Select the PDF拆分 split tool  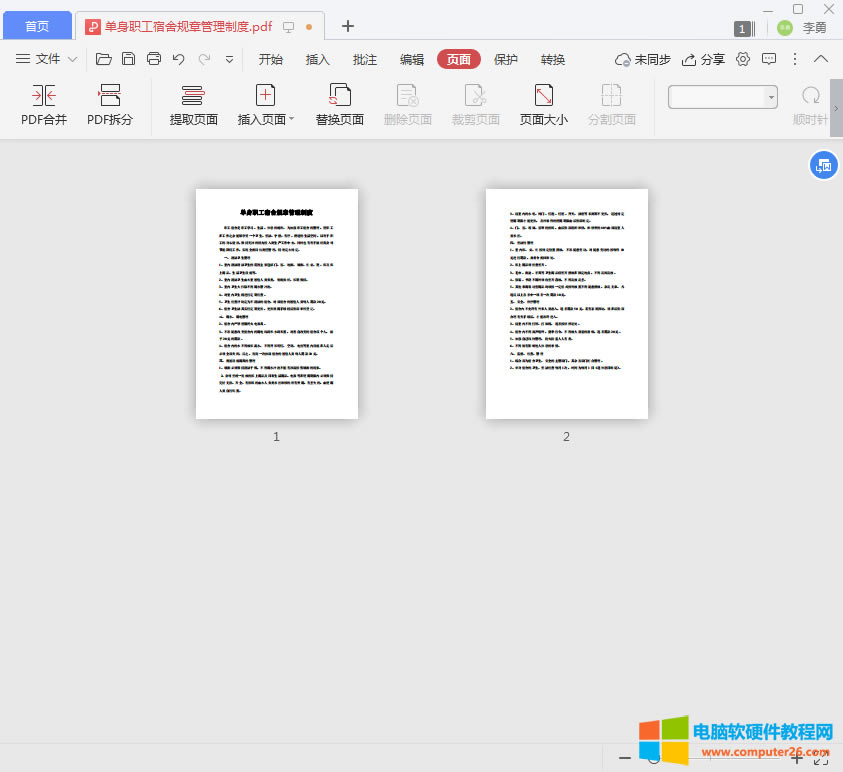(110, 105)
